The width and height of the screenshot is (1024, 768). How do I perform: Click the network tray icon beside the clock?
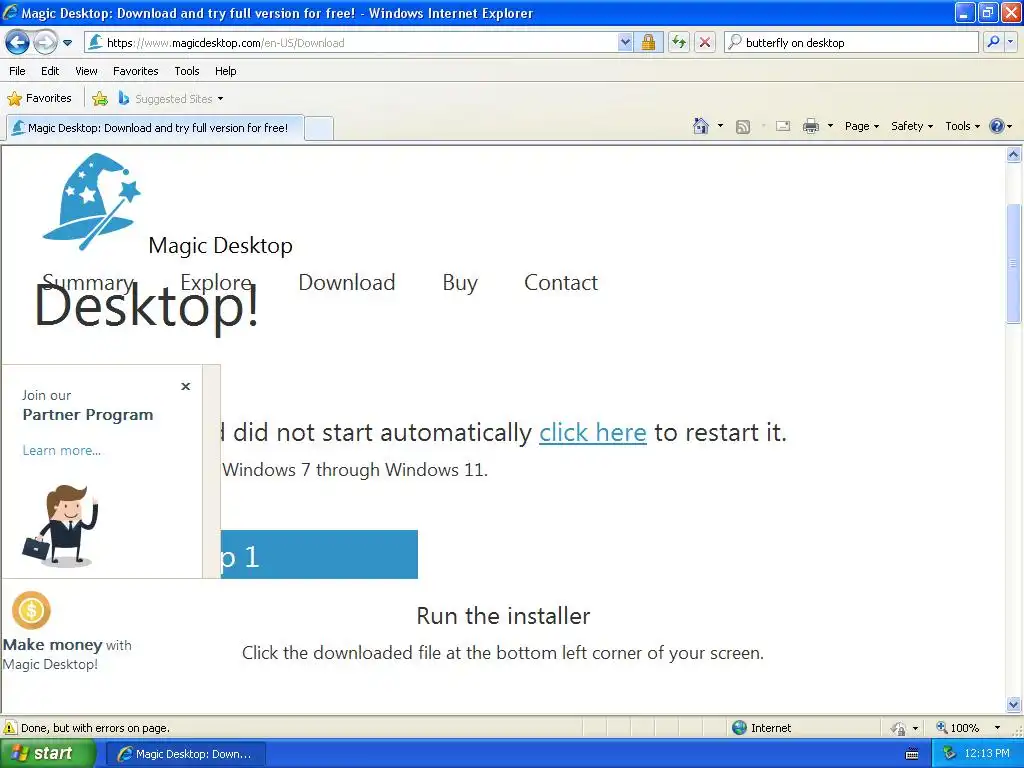pos(949,754)
